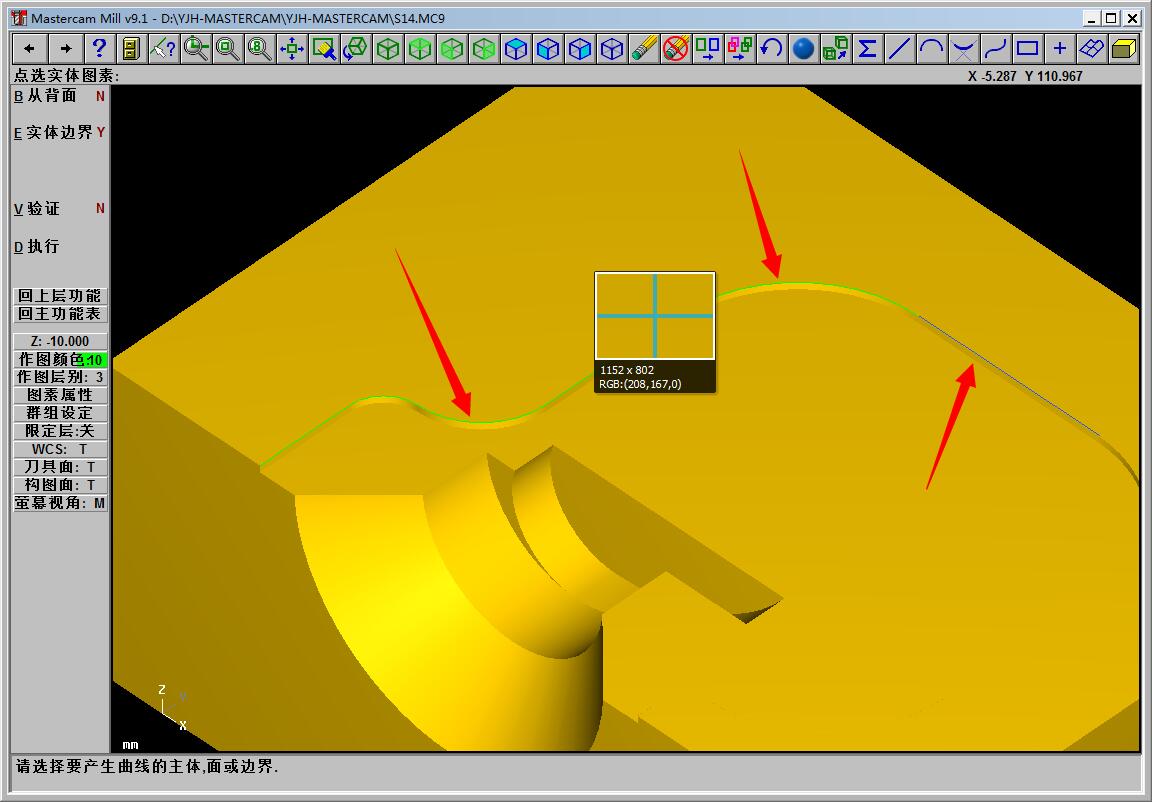Select the Create rectangle tool icon
The image size is (1152, 802).
click(x=1027, y=48)
